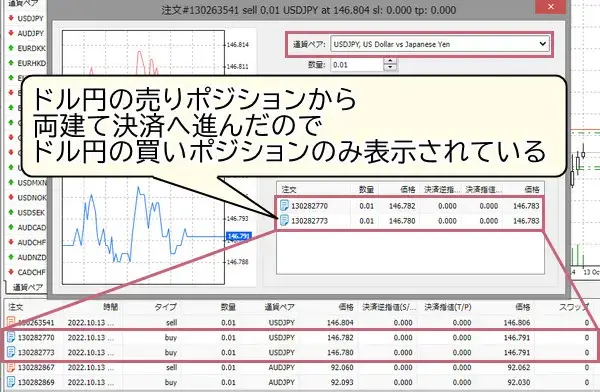Click the order icon beside 130282770 in dialog

pyautogui.click(x=284, y=206)
